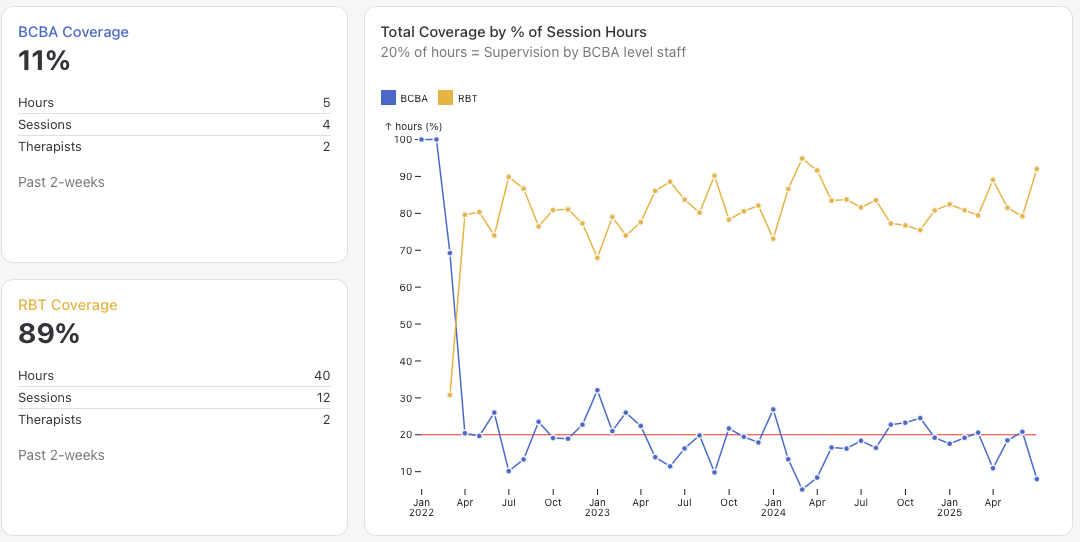This screenshot has height=542, width=1080.
Task: Click the yellow RBT legend swatch
Action: click(446, 98)
